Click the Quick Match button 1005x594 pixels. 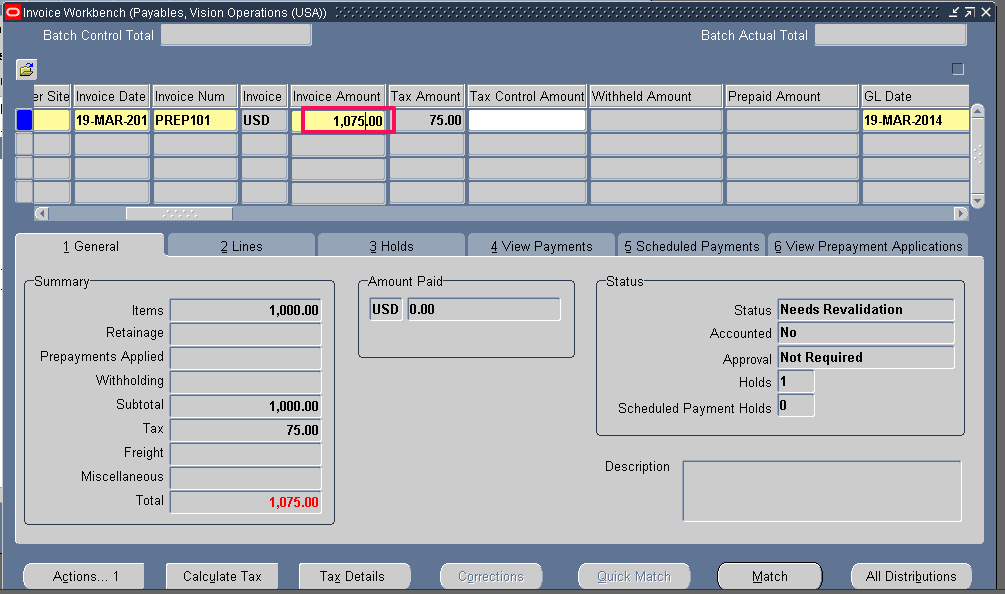coord(634,576)
